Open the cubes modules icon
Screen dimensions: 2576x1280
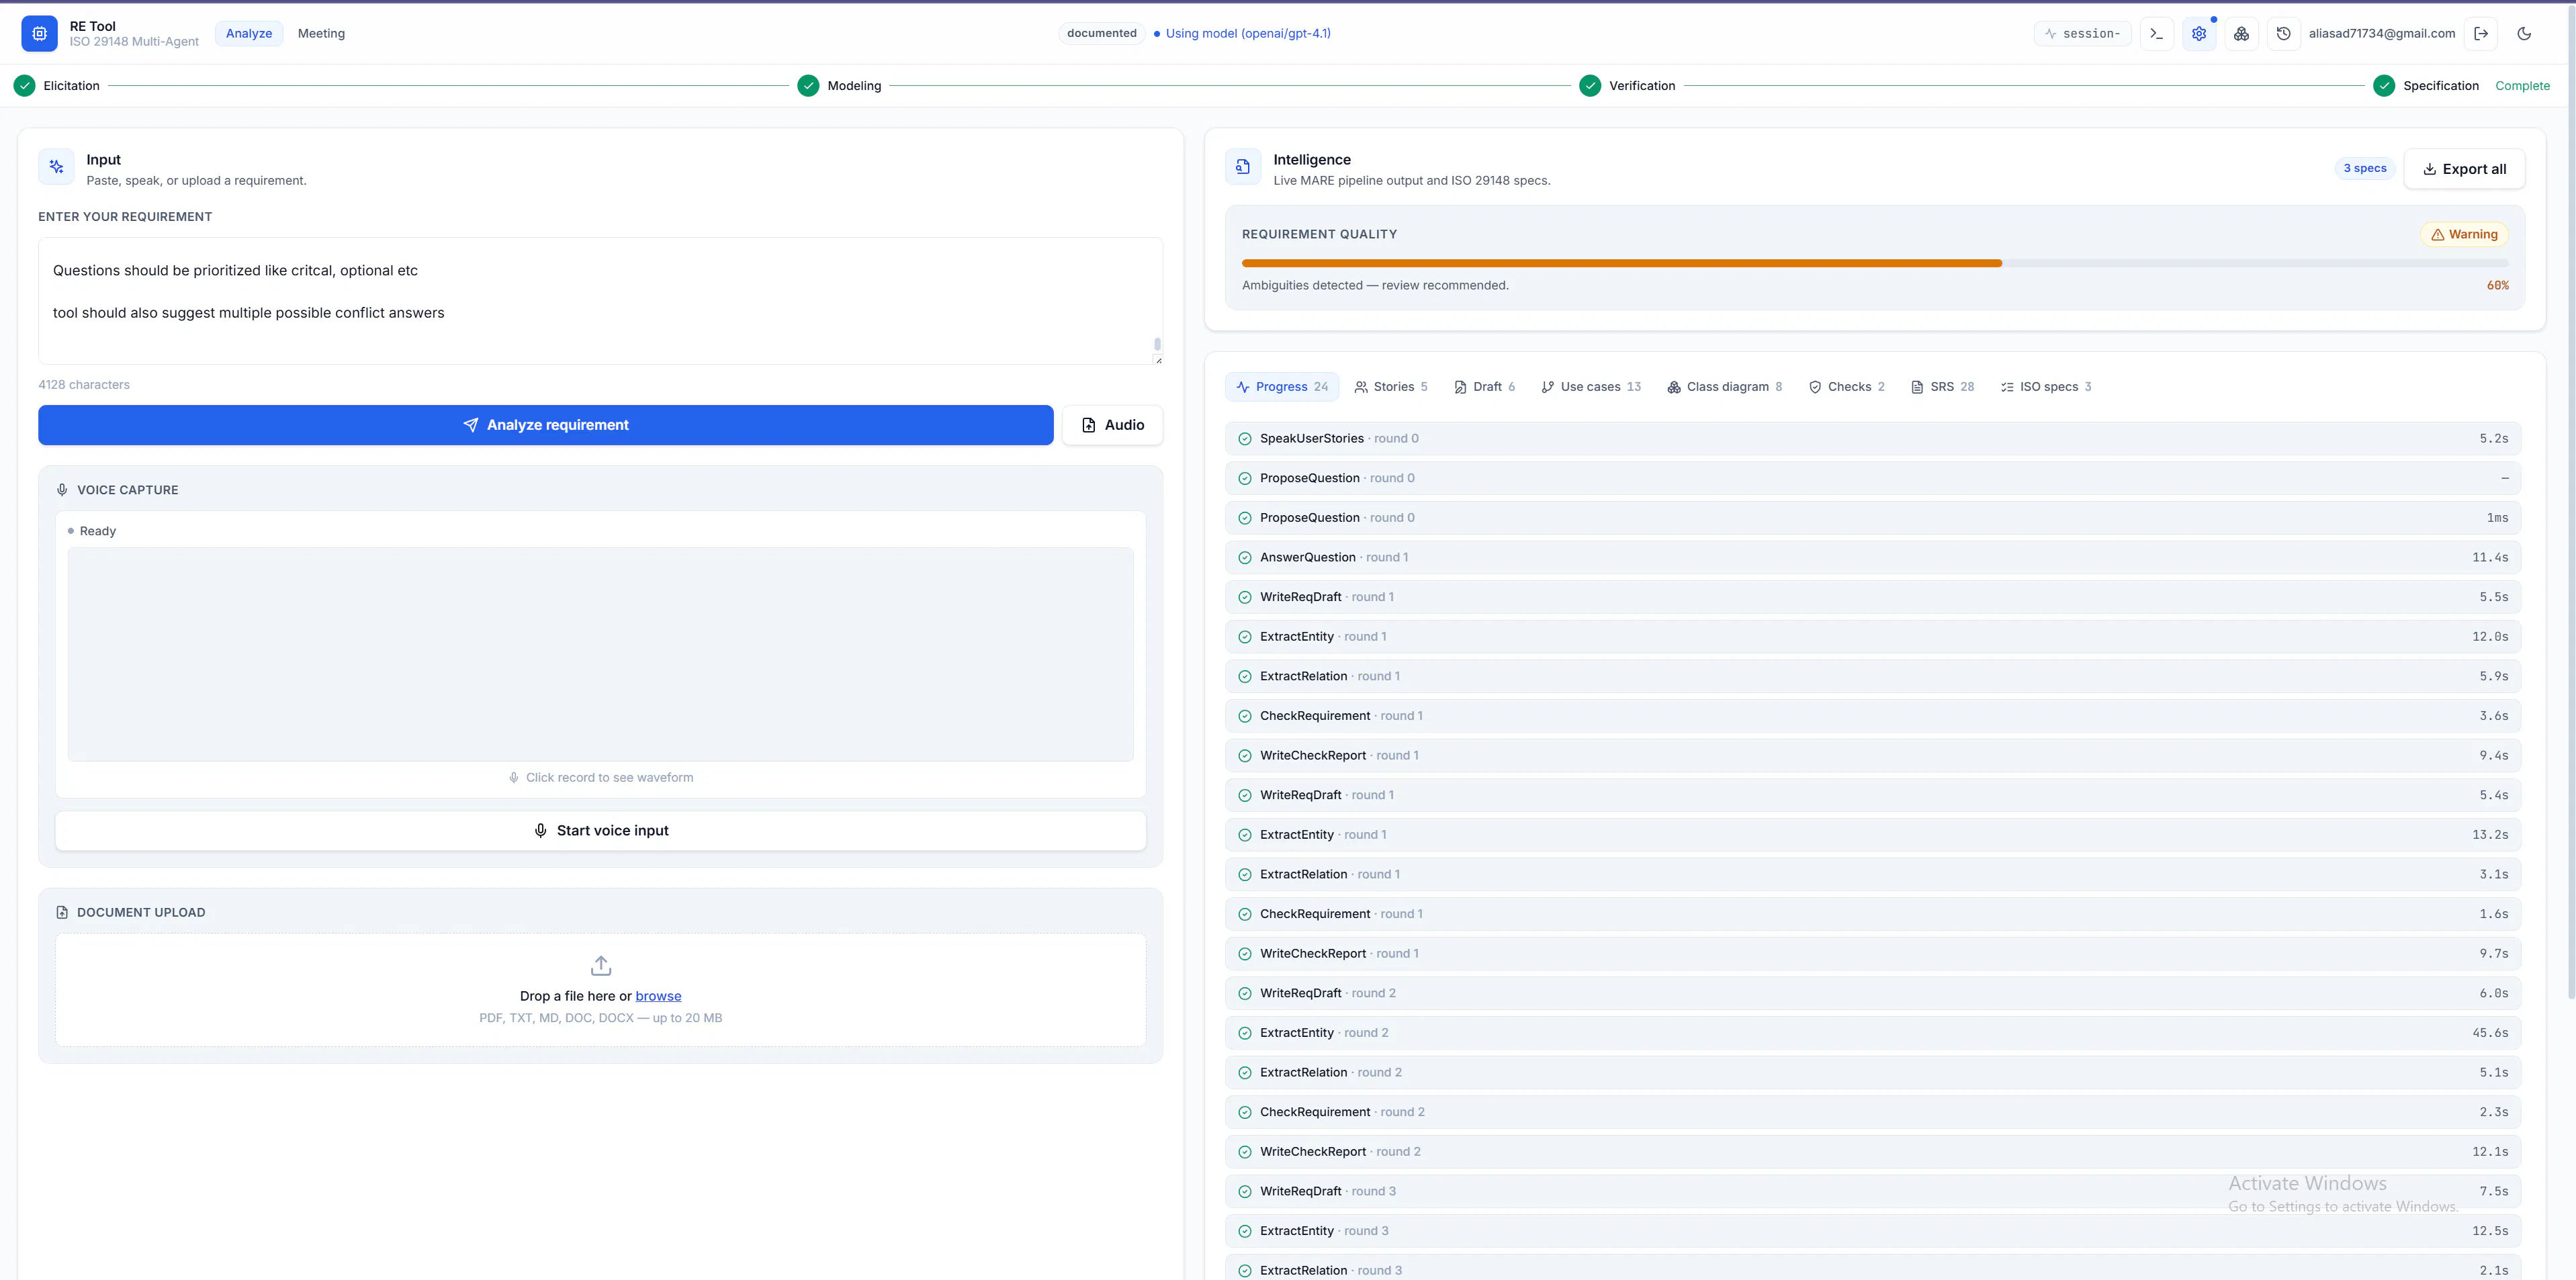point(2241,33)
